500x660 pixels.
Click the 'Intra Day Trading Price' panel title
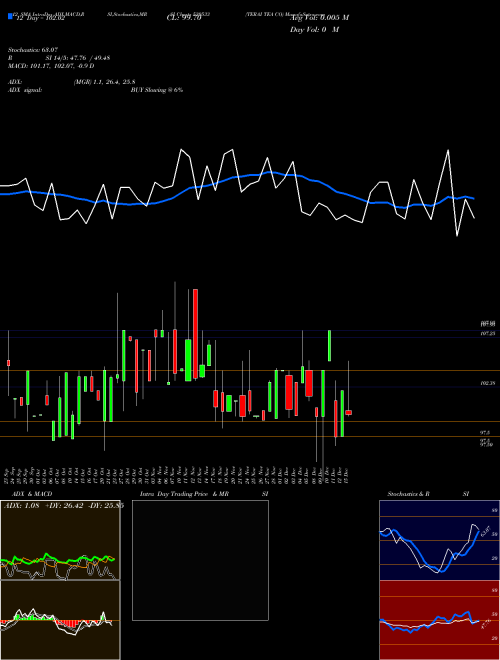(x=174, y=494)
